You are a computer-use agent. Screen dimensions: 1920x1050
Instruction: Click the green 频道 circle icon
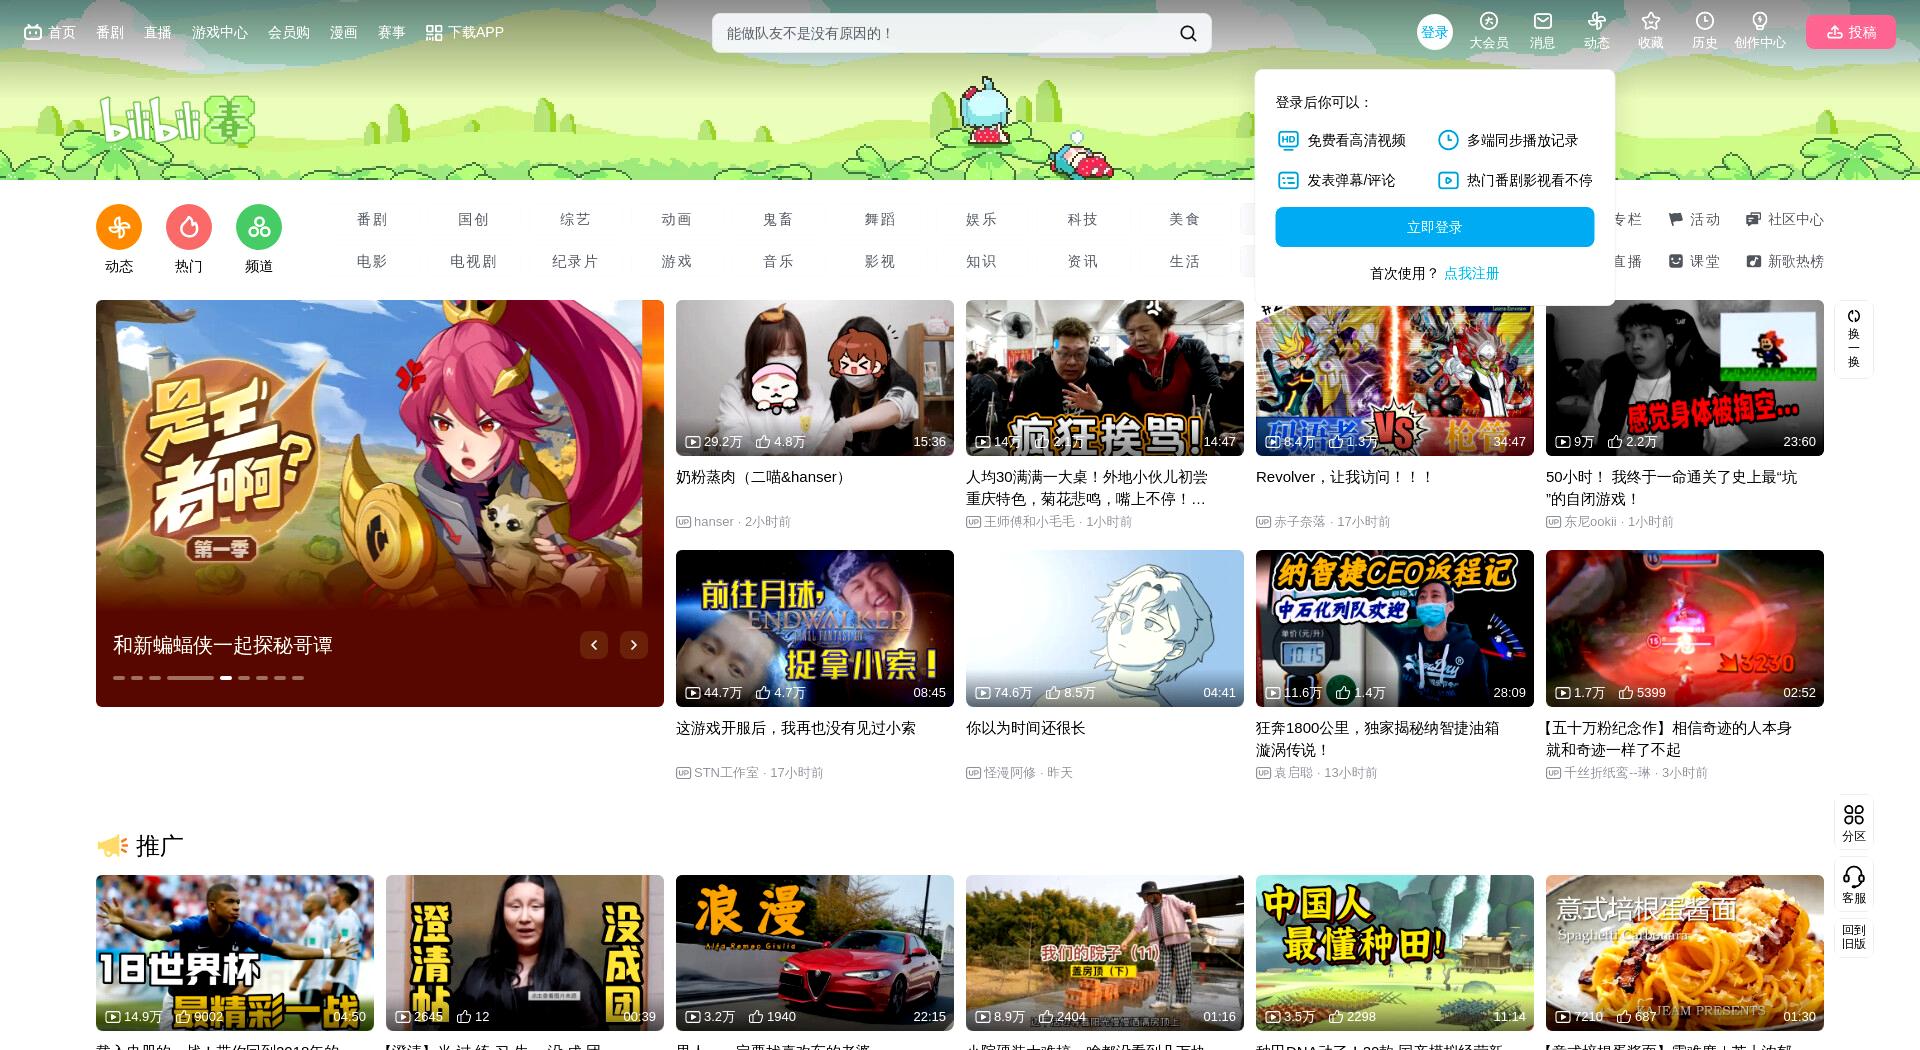tap(259, 228)
